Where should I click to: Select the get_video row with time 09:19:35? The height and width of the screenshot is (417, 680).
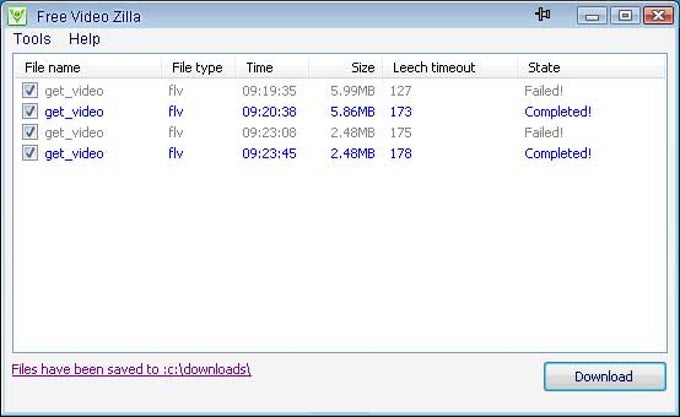point(340,91)
